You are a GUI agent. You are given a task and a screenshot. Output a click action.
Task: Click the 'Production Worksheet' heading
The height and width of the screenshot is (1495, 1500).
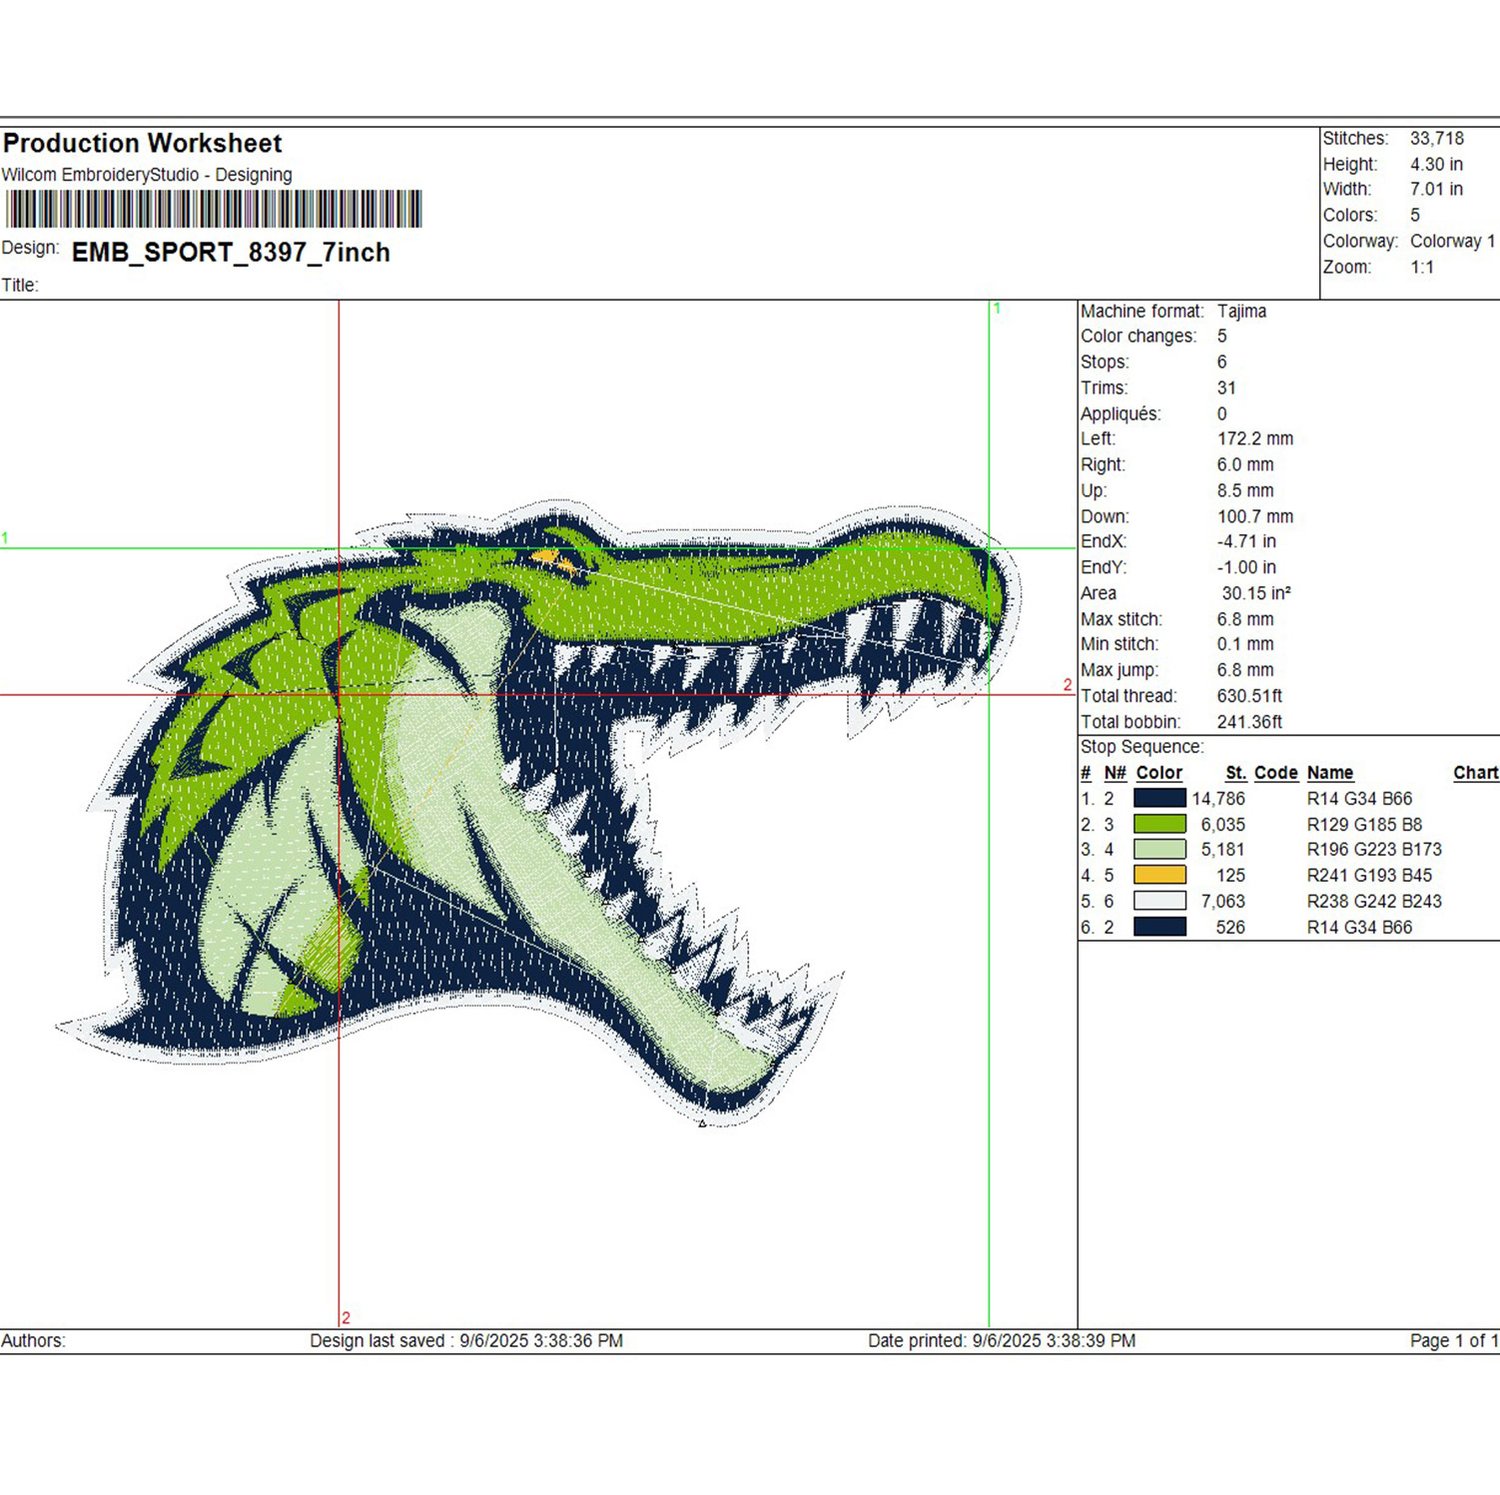click(x=143, y=143)
